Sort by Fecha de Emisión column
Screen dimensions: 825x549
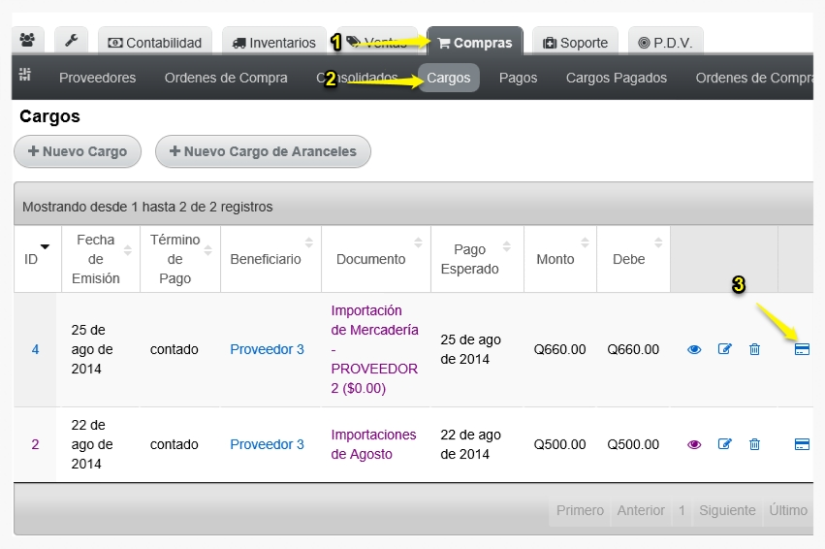(x=127, y=251)
